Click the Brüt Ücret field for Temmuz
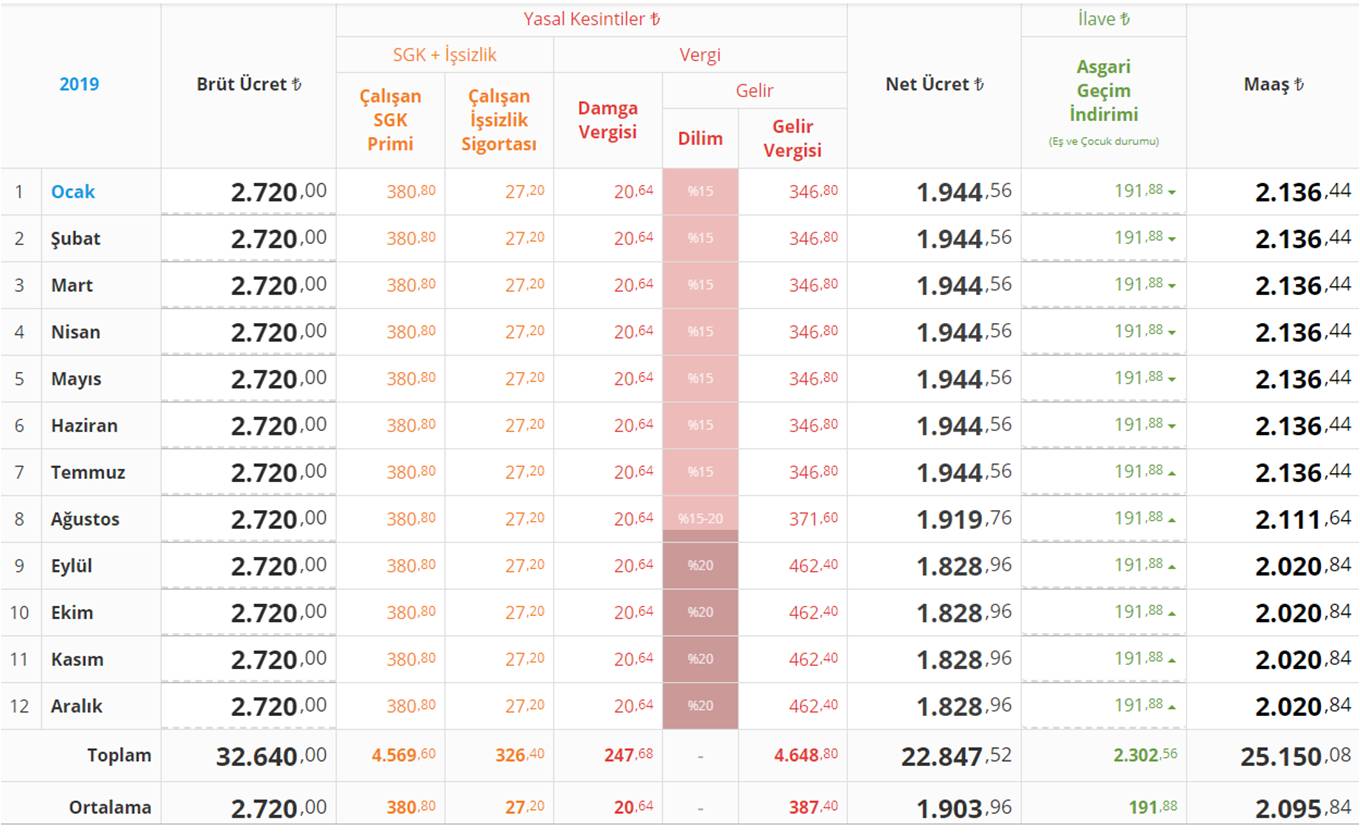This screenshot has width=1360, height=834. coord(248,472)
